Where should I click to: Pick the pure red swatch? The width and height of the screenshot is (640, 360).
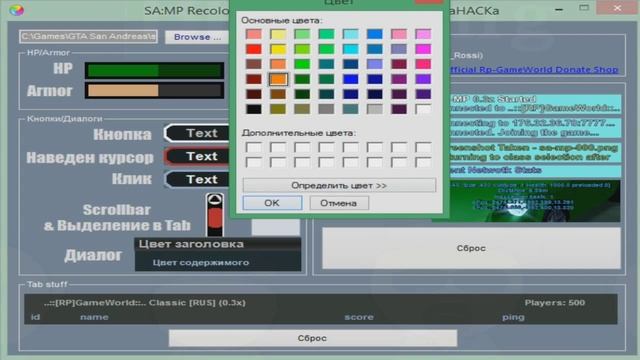click(x=254, y=49)
